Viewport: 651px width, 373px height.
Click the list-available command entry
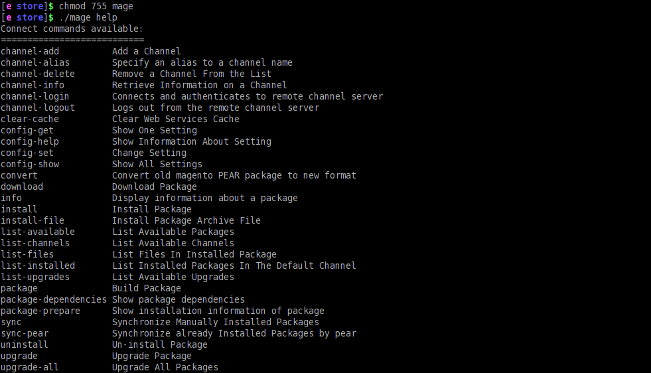[x=38, y=231]
